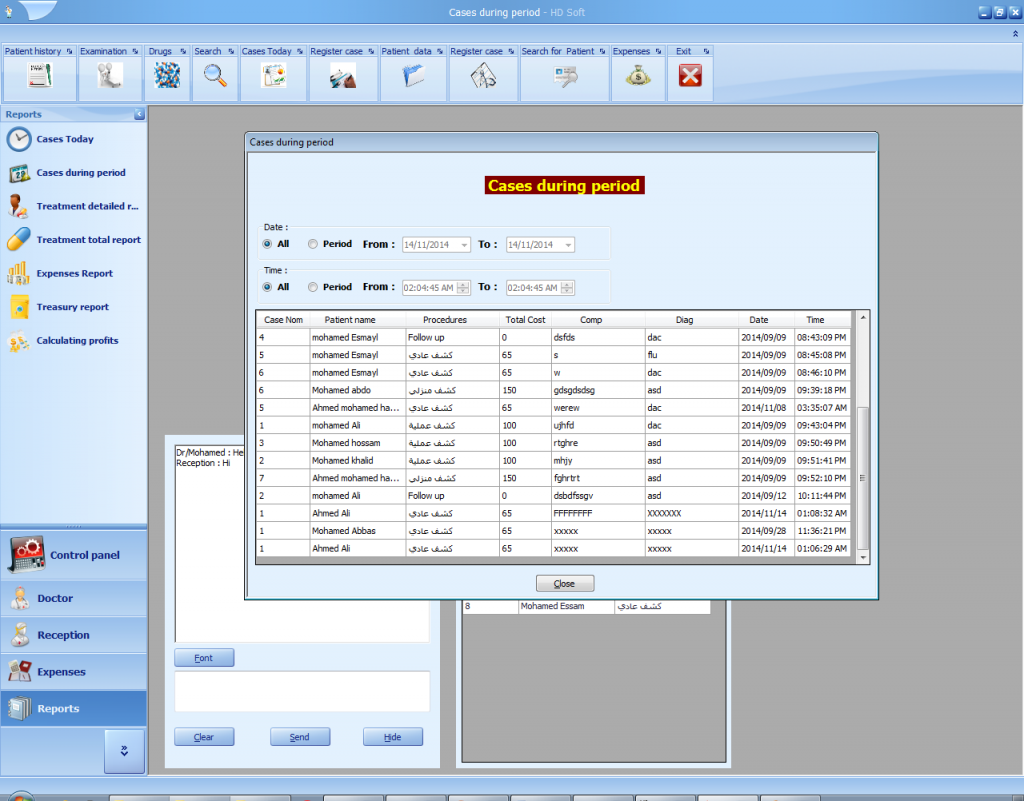Screen dimensions: 1024x801
Task: Select the Mohamed hossam patient cell
Action: (358, 443)
